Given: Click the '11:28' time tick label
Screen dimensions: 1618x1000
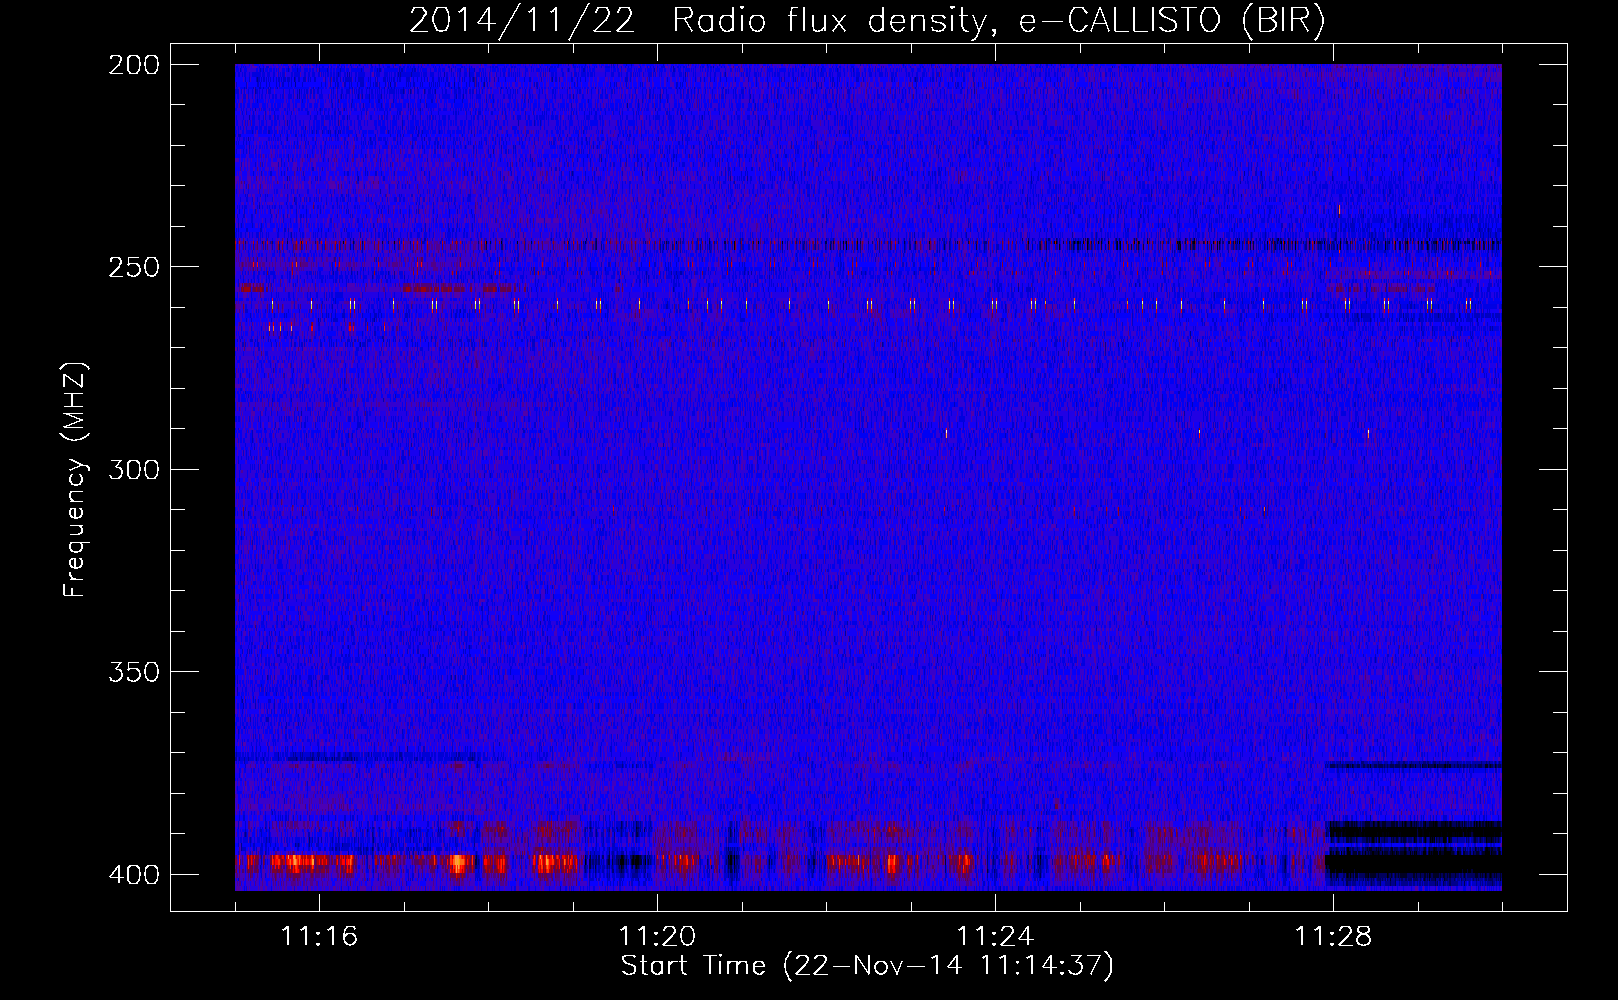Looking at the screenshot, I should point(1333,937).
